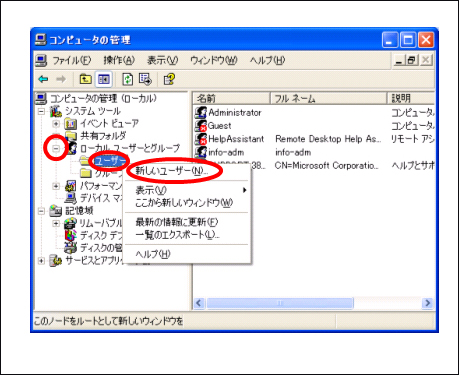459x375 pixels.
Task: Expand the Removable Storage (リムーバブル) node
Action: pos(56,223)
